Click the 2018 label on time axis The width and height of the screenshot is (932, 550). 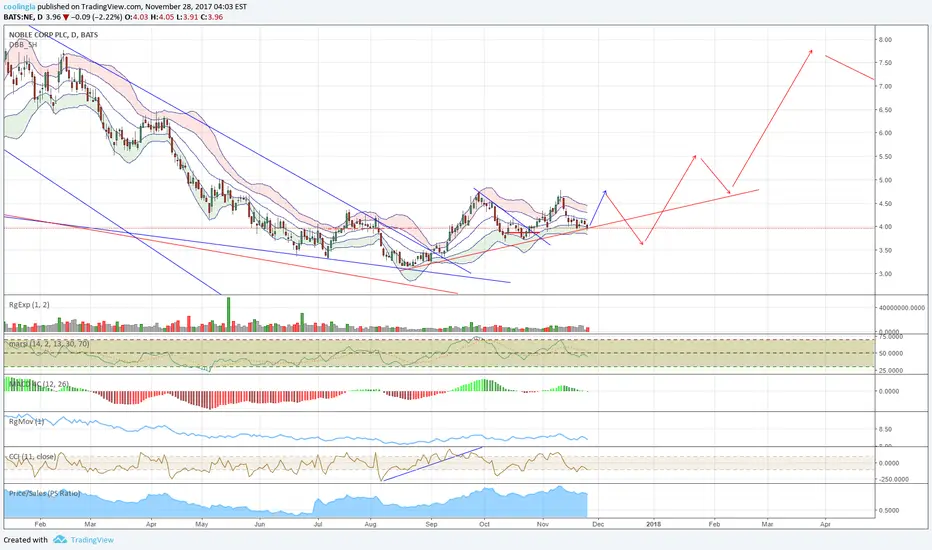click(x=653, y=524)
